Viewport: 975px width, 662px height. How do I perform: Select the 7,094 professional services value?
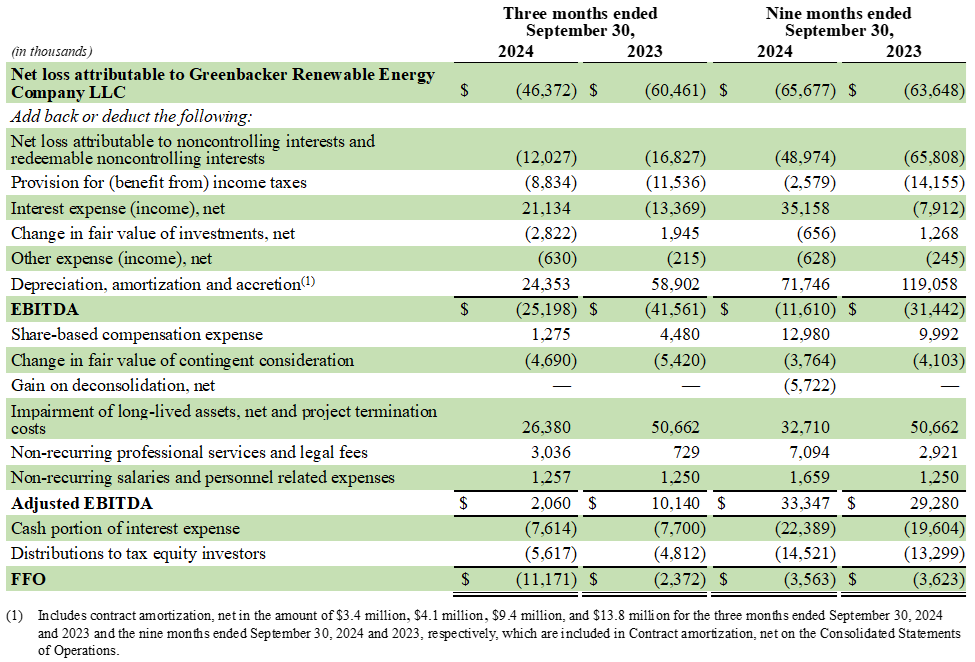[809, 453]
